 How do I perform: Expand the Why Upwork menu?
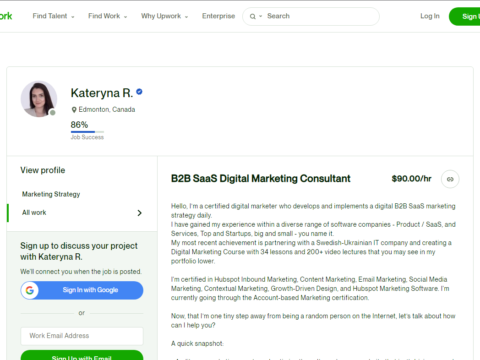[x=164, y=16]
